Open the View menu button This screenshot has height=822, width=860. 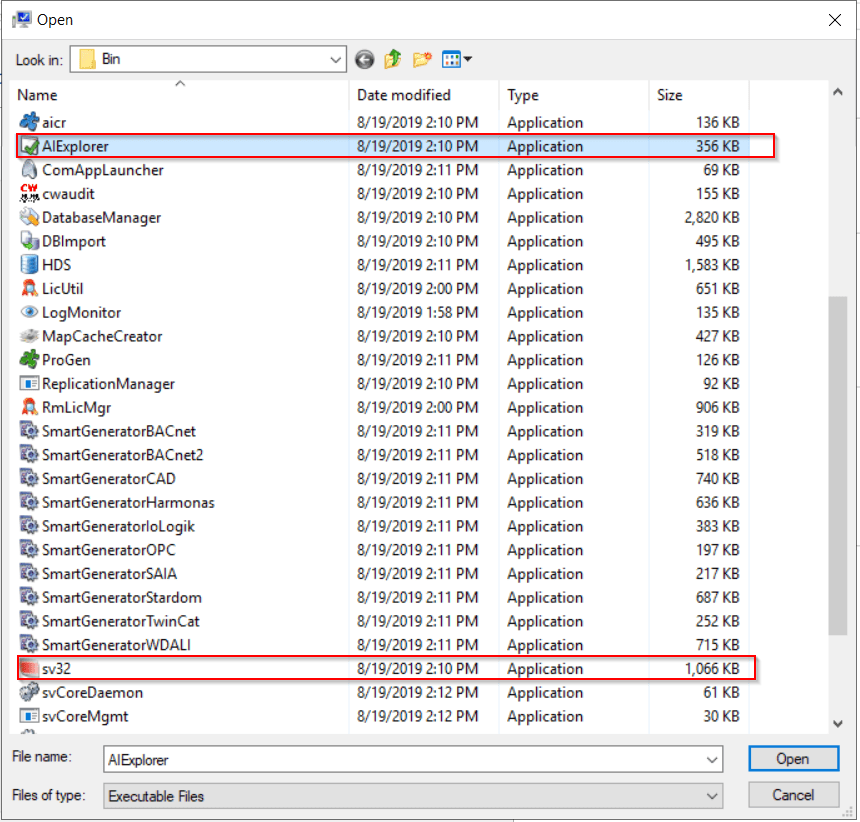(x=457, y=59)
